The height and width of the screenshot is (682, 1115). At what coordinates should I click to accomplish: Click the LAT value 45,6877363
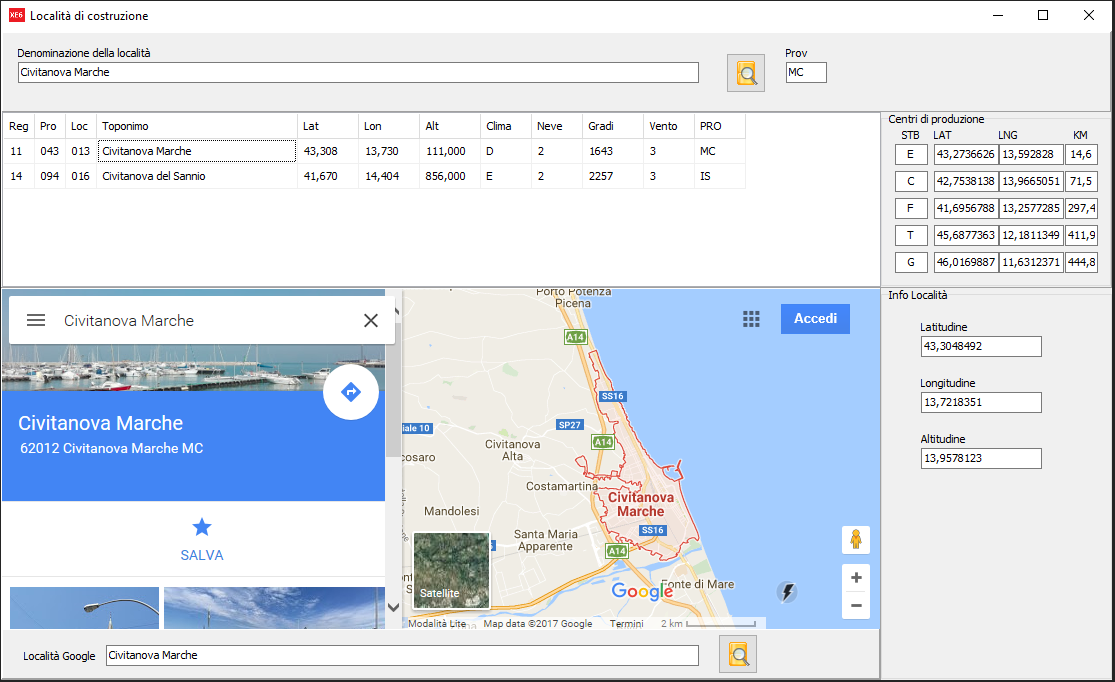tap(966, 235)
